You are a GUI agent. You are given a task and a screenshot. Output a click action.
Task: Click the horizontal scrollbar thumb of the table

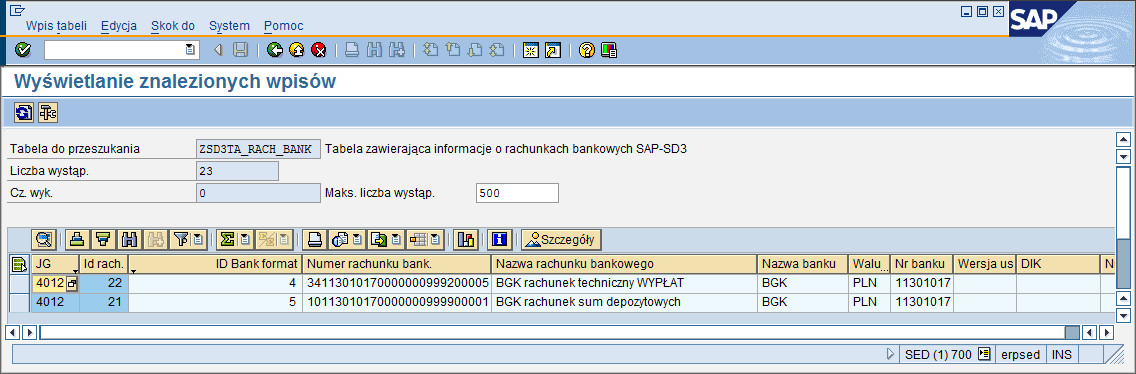point(1071,333)
